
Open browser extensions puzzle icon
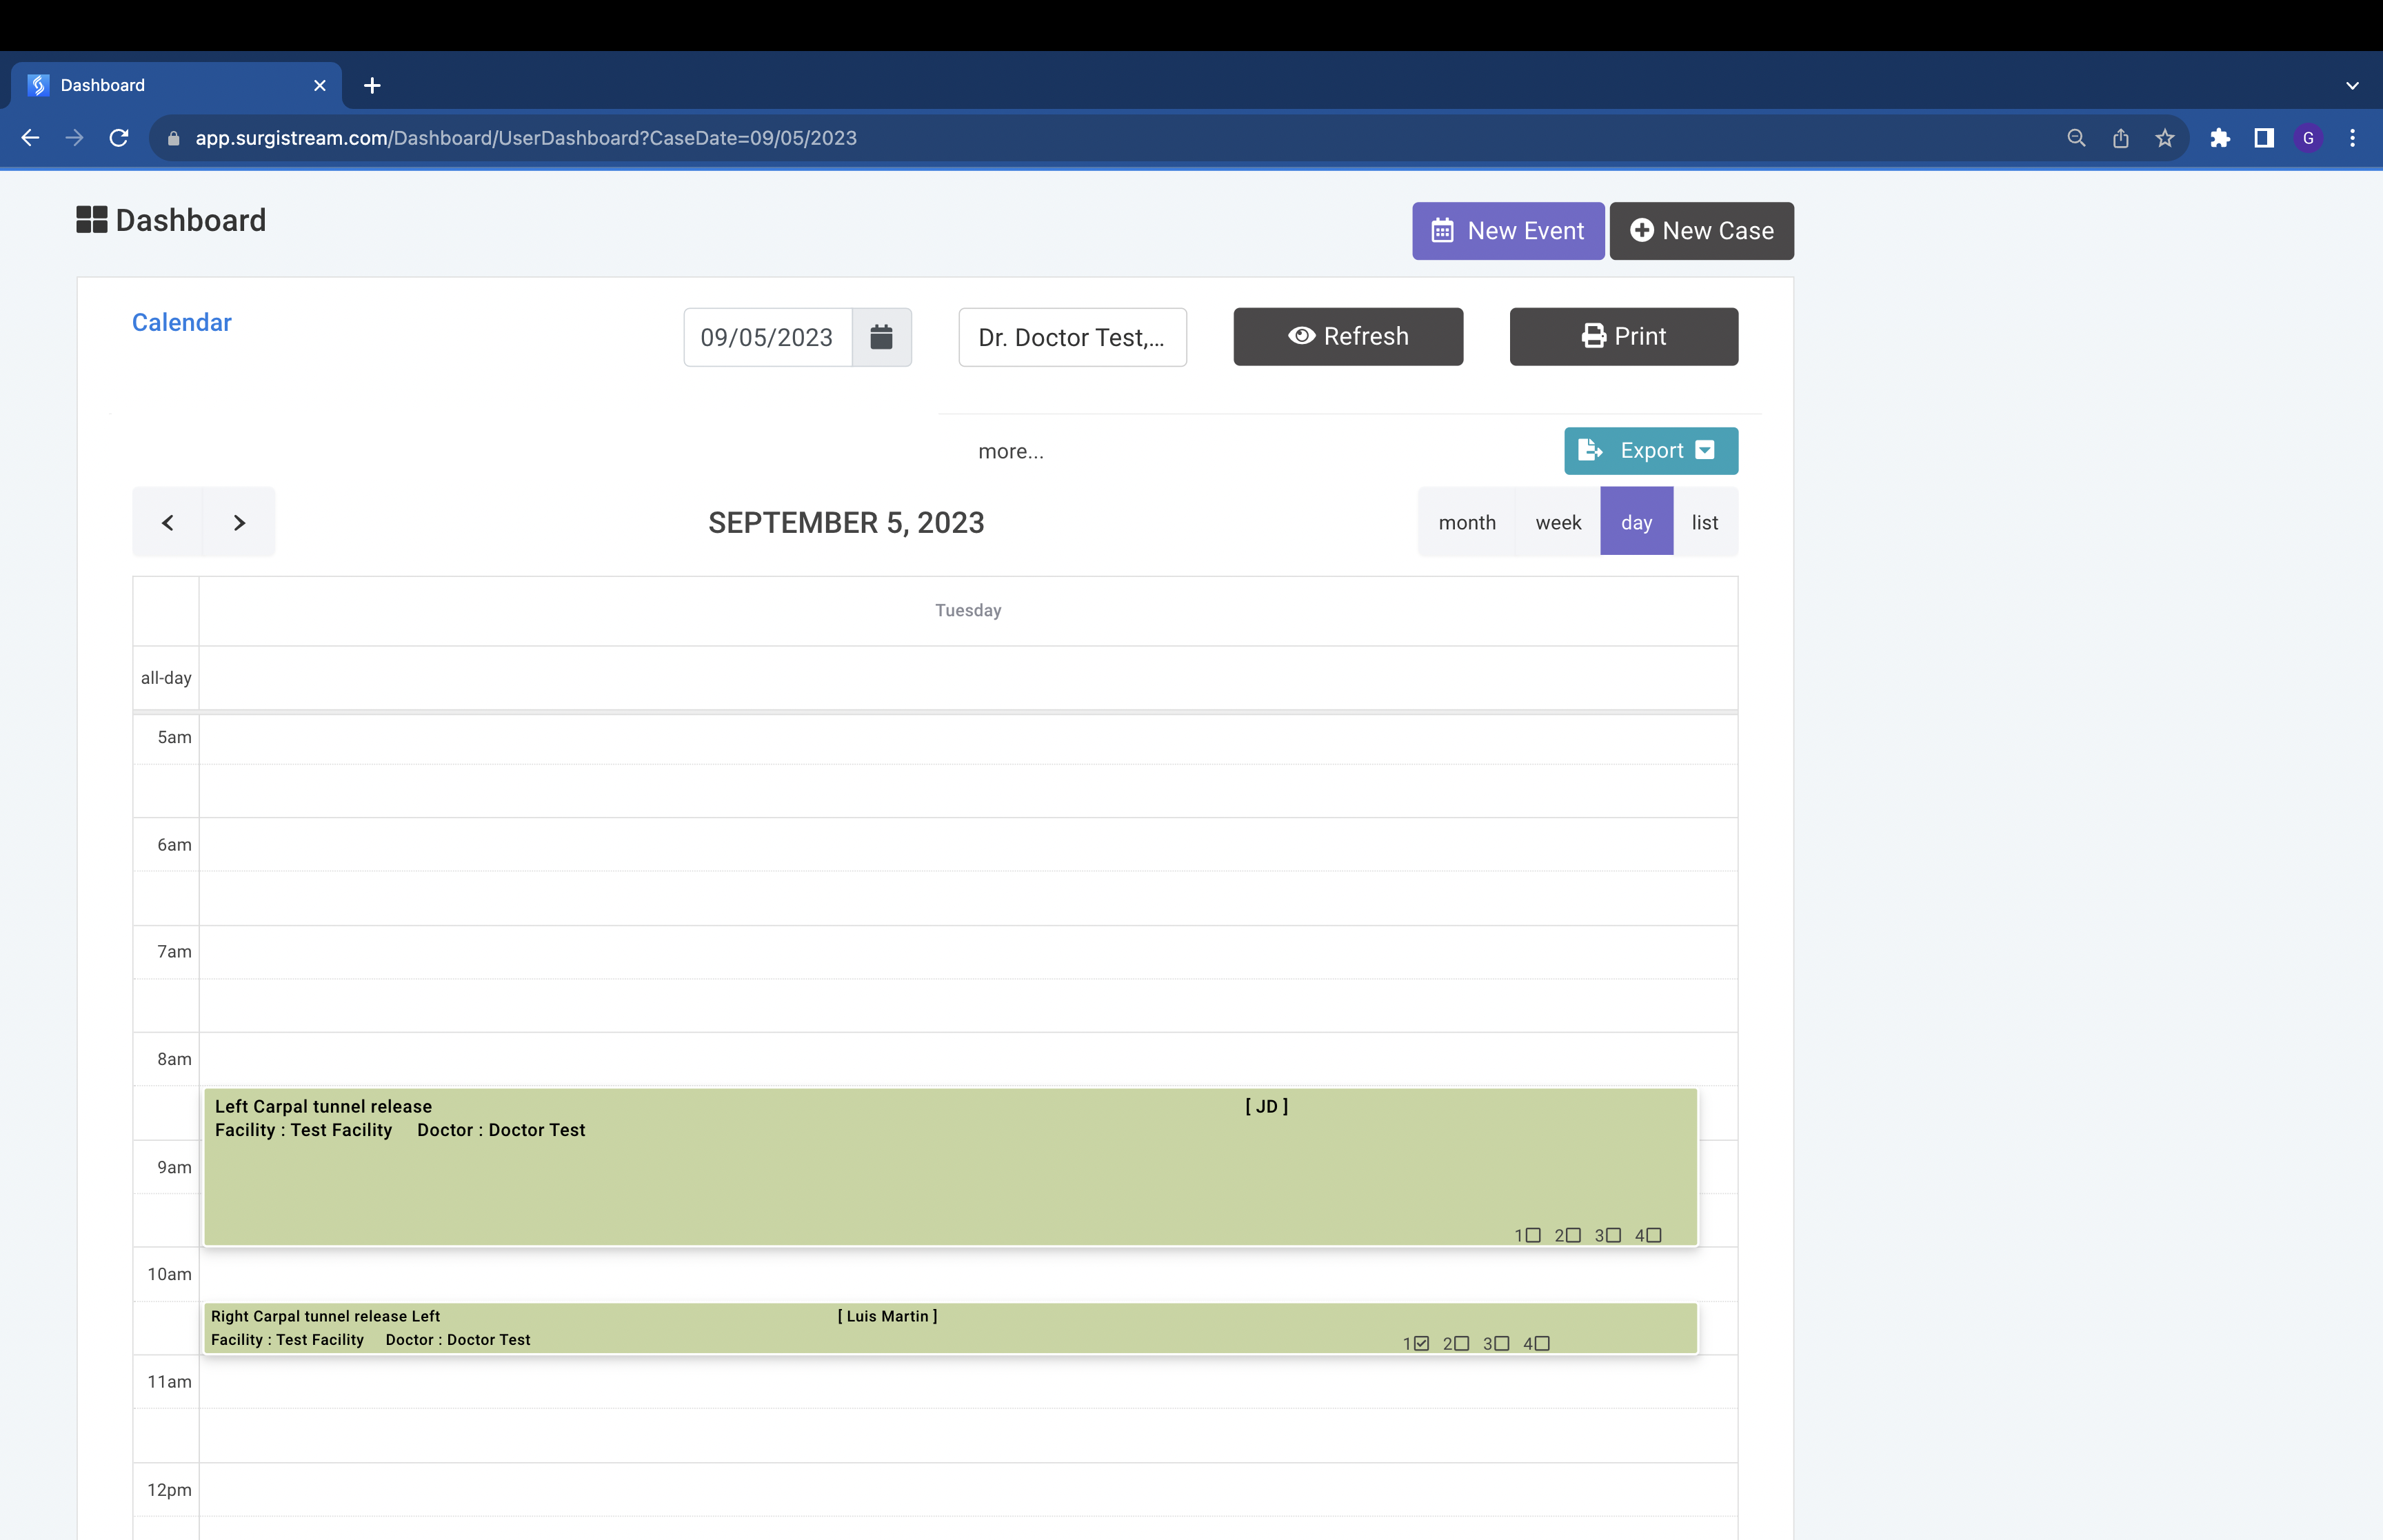(x=2219, y=138)
